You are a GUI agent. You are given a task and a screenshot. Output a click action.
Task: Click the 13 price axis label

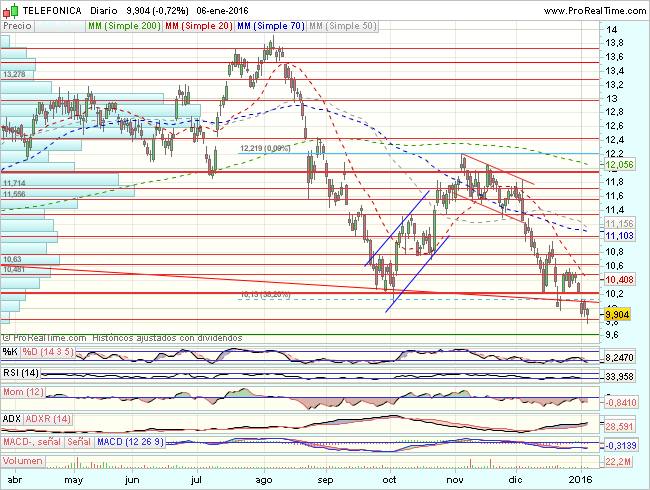(611, 99)
